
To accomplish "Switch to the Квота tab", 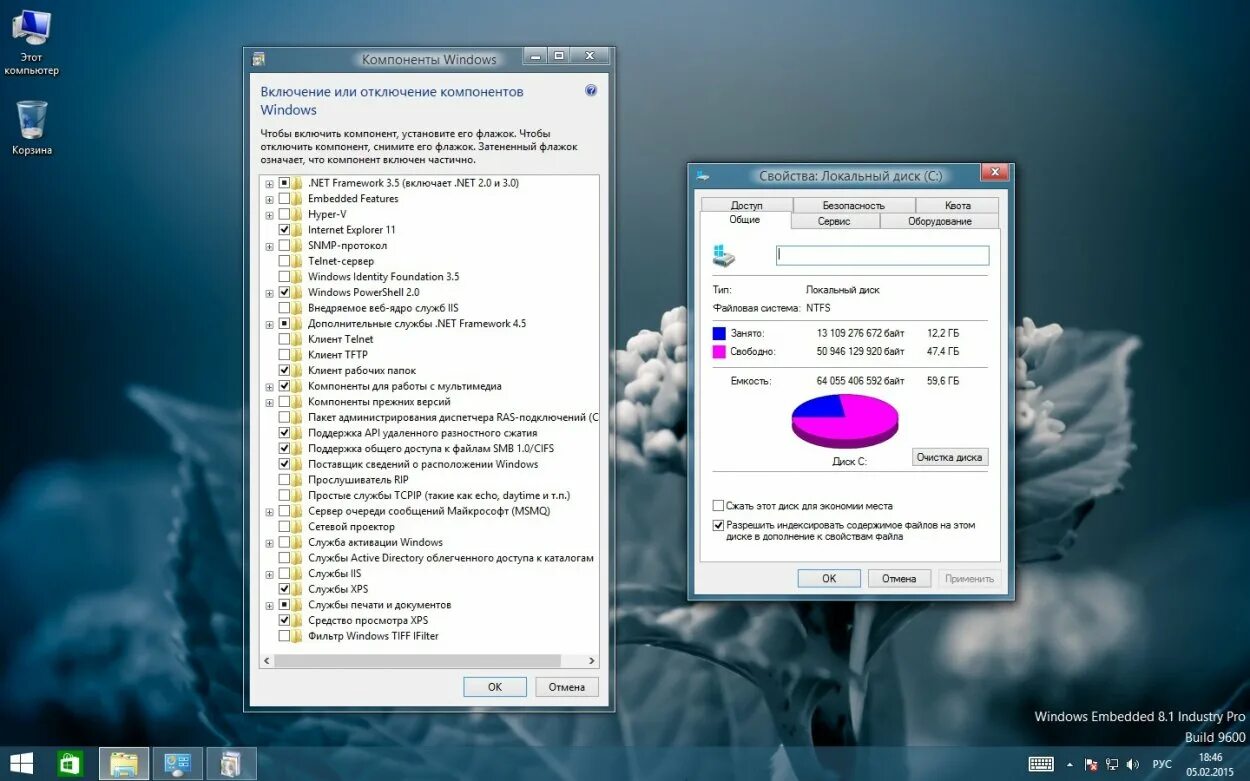I will [957, 205].
